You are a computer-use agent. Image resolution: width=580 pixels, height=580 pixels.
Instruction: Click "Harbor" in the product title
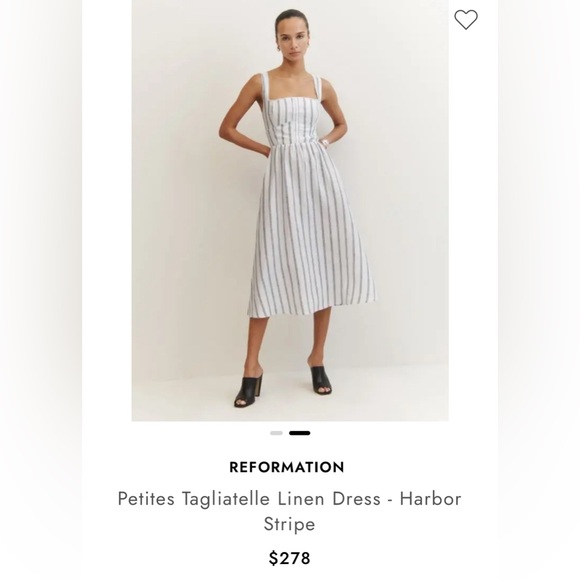[x=431, y=499]
